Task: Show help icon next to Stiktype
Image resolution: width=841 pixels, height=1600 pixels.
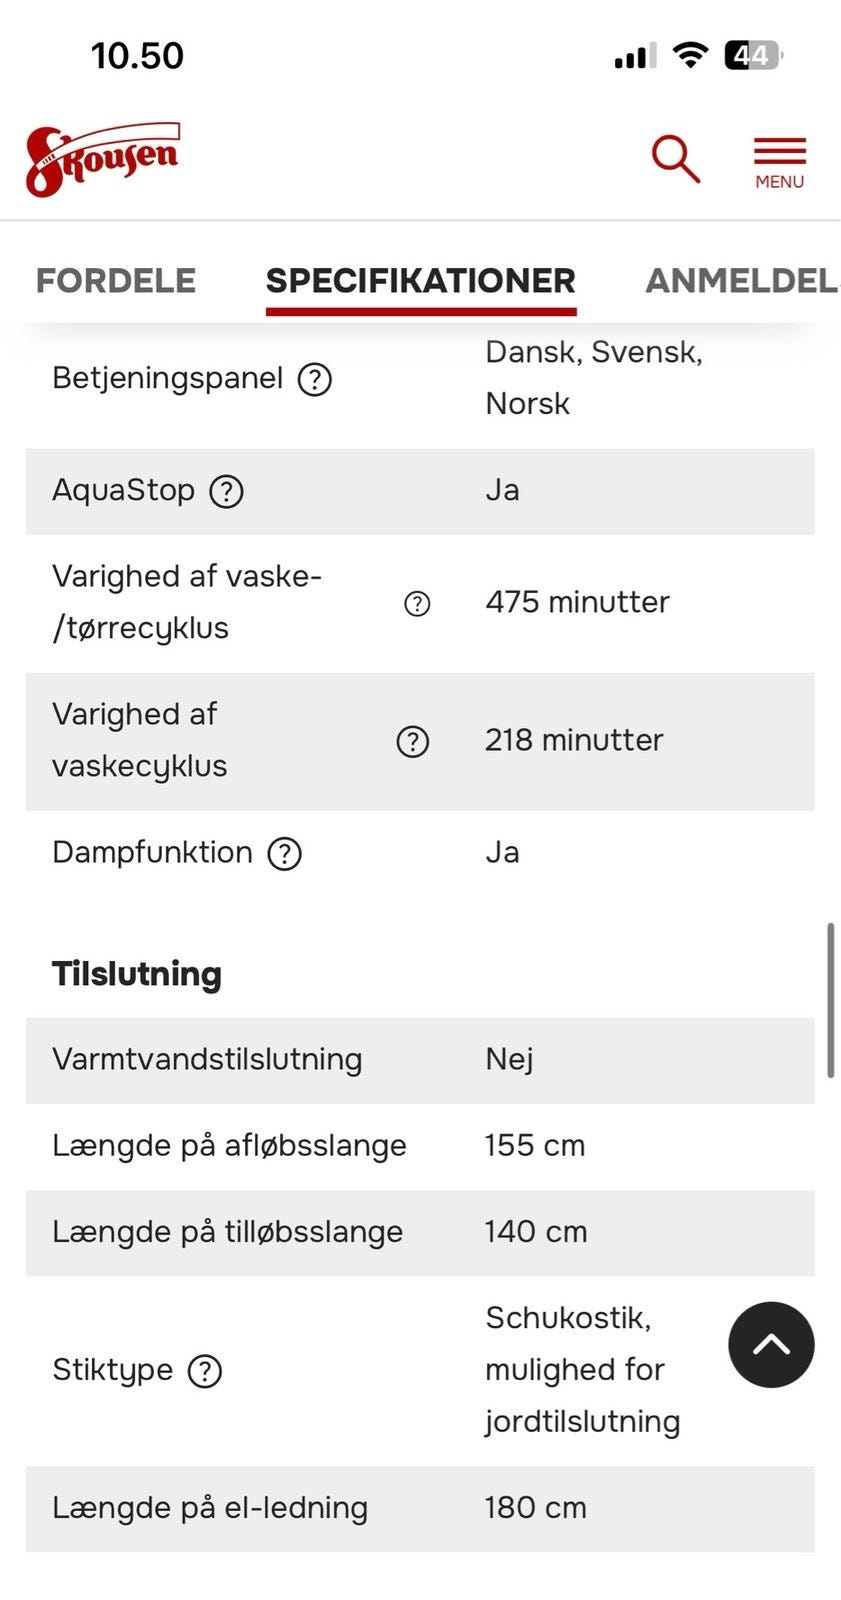Action: pyautogui.click(x=205, y=1371)
